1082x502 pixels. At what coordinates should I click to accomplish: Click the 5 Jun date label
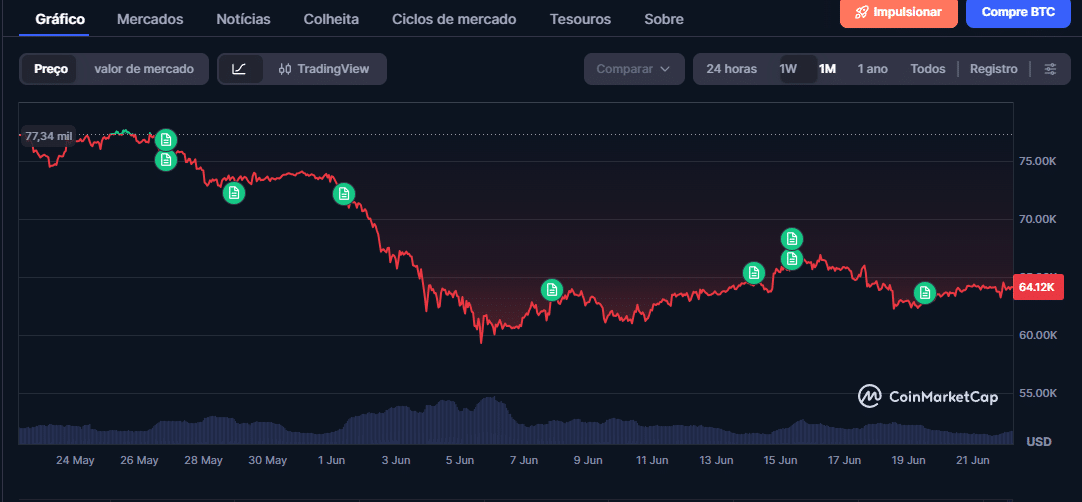(x=460, y=460)
